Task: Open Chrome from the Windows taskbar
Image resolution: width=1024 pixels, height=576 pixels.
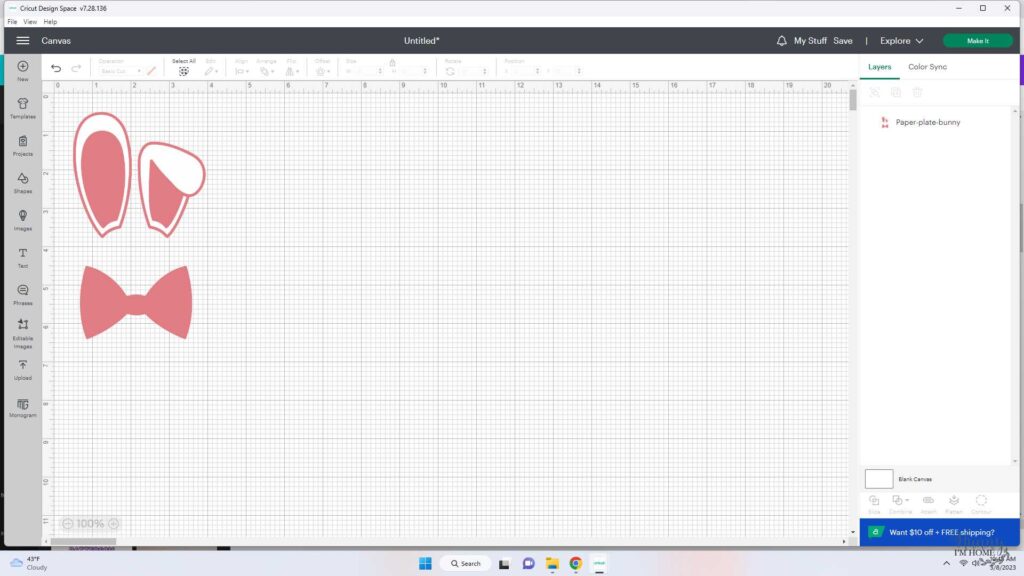Action: click(x=575, y=563)
